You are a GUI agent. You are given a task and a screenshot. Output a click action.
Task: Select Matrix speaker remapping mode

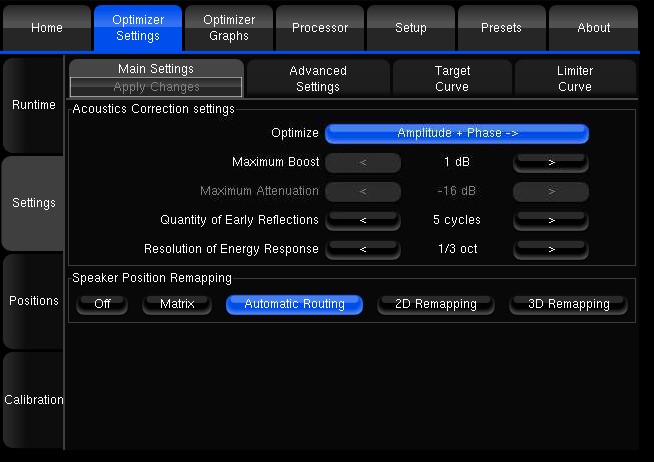pyautogui.click(x=177, y=304)
